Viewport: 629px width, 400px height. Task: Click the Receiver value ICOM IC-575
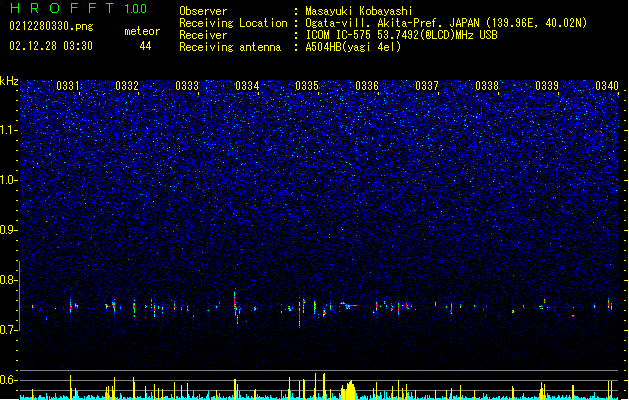pyautogui.click(x=338, y=35)
